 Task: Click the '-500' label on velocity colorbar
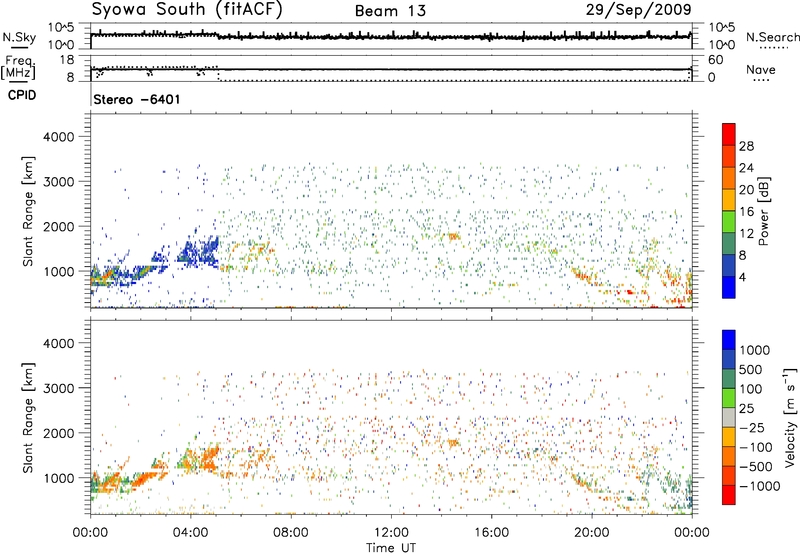(755, 467)
